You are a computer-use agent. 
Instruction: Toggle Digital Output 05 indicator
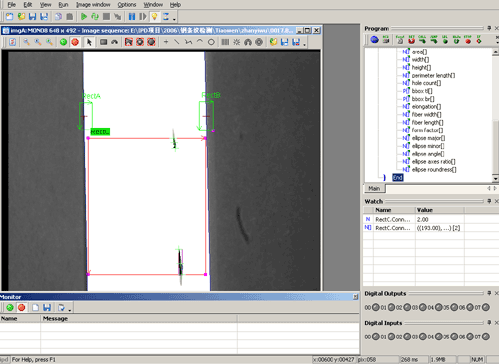pyautogui.click(x=454, y=307)
